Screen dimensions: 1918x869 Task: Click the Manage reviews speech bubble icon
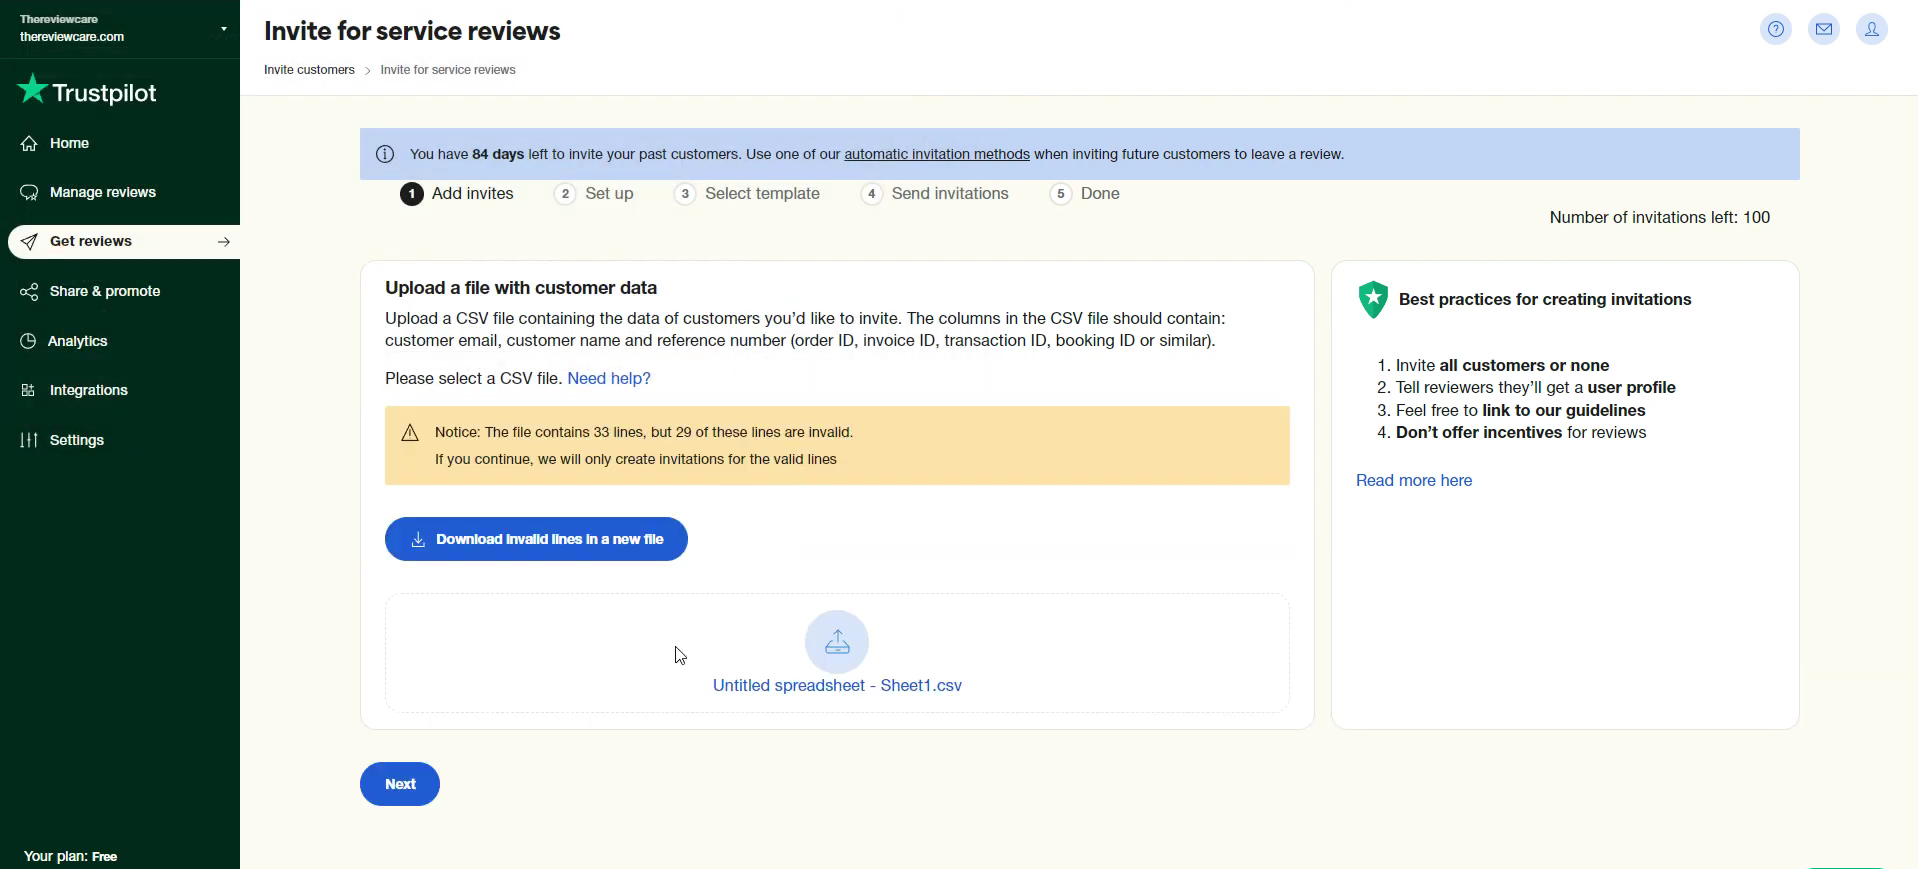(x=29, y=192)
